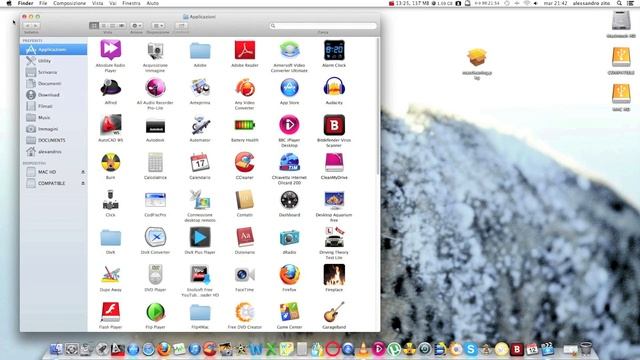Switch Finder to Cover Flow view
This screenshot has width=640, height=360.
(121, 26)
